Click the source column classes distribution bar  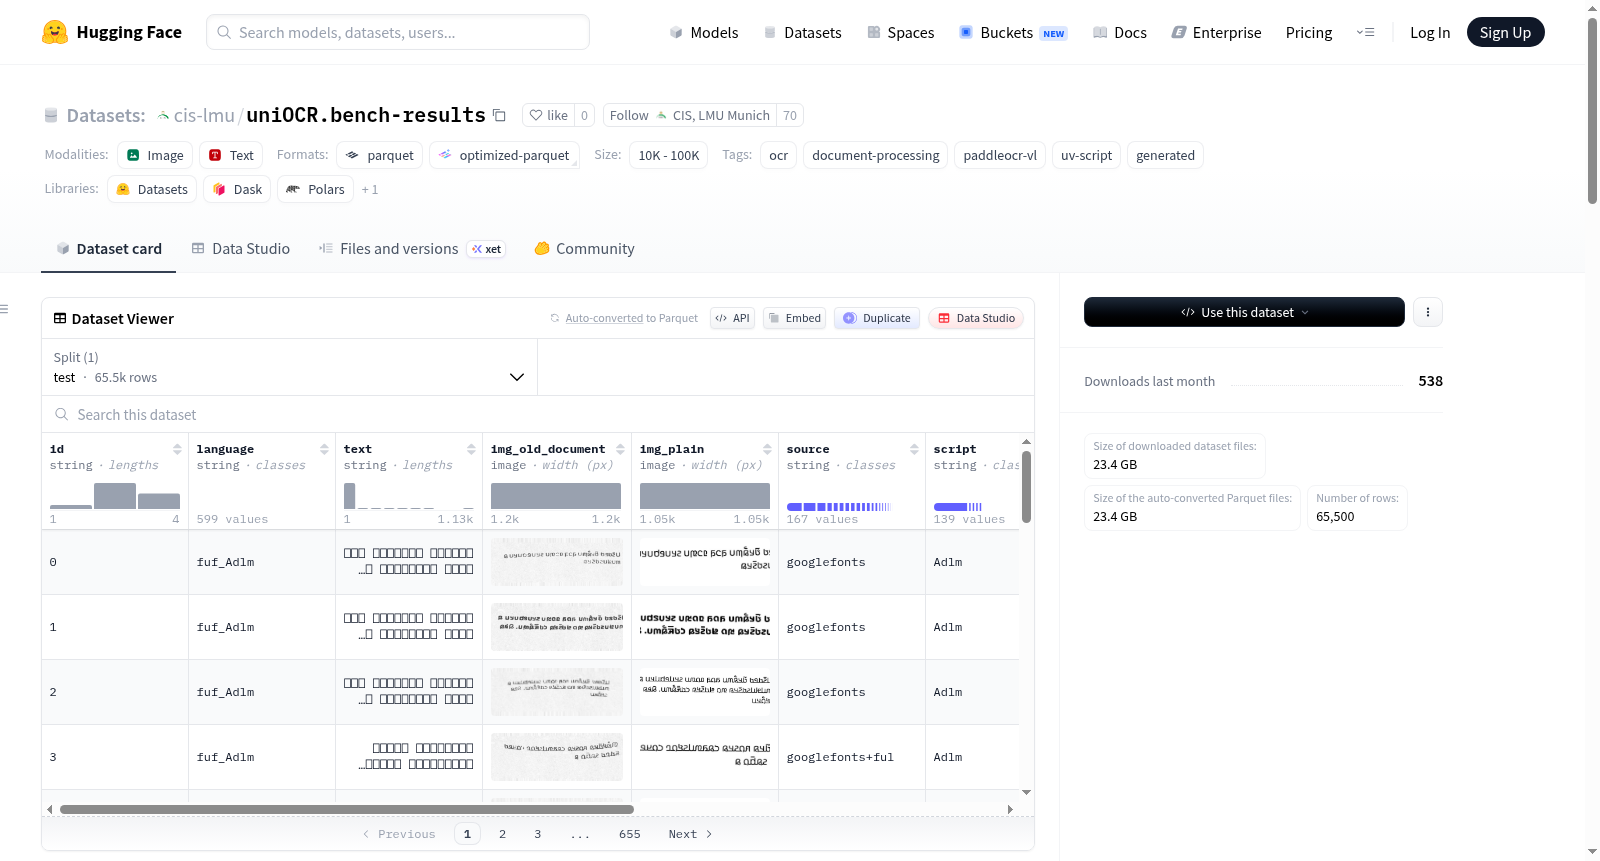point(839,507)
